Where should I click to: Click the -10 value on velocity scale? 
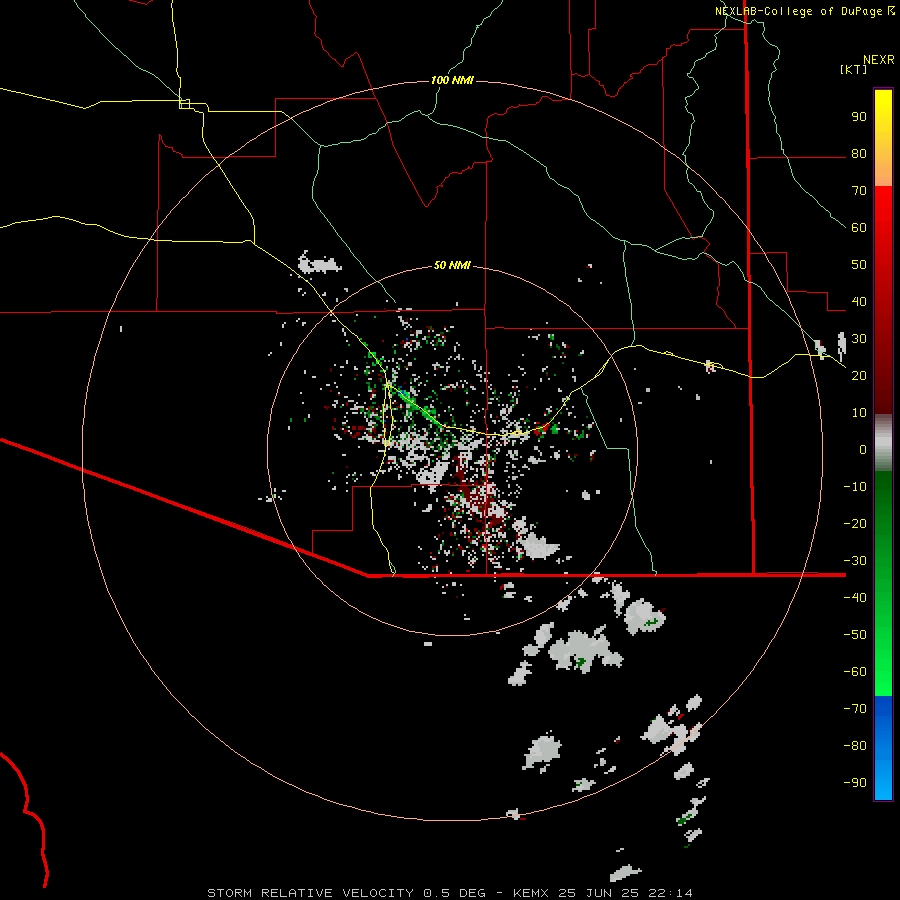(855, 487)
